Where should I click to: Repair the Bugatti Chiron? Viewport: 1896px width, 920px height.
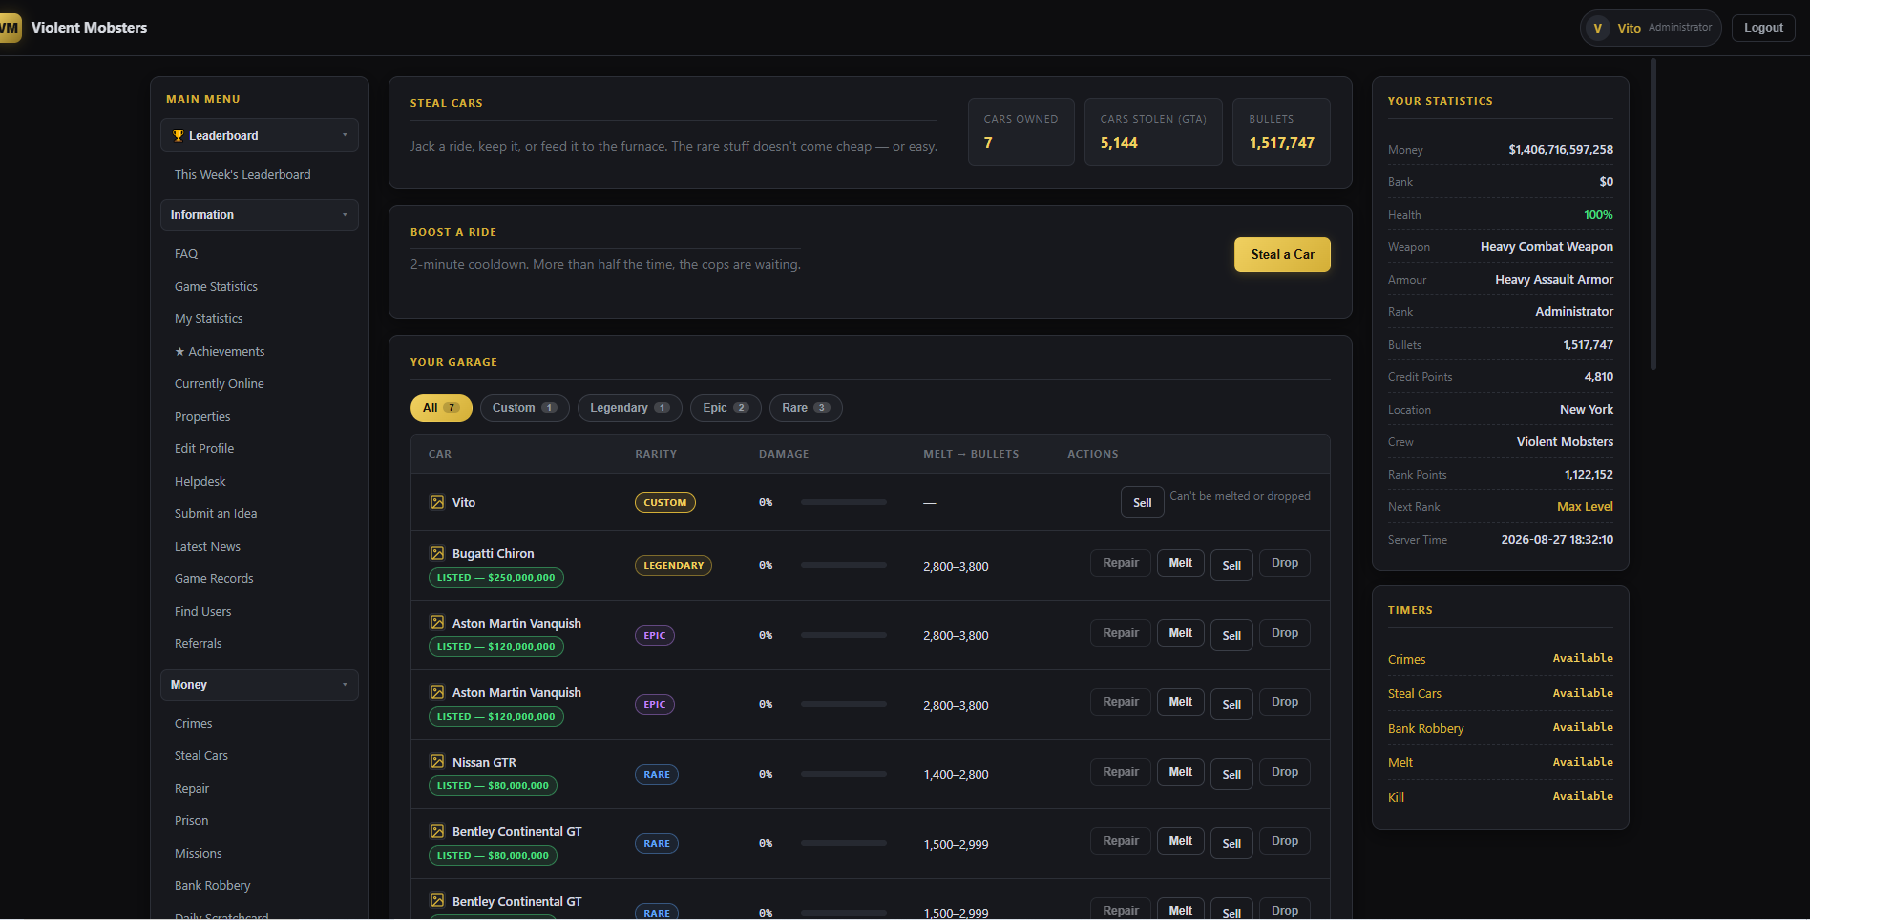(1120, 563)
